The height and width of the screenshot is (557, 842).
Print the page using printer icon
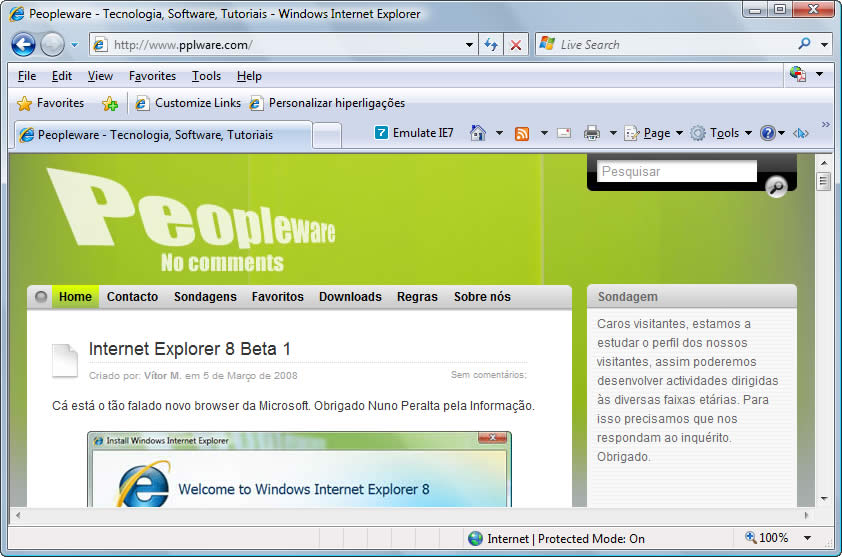[592, 133]
